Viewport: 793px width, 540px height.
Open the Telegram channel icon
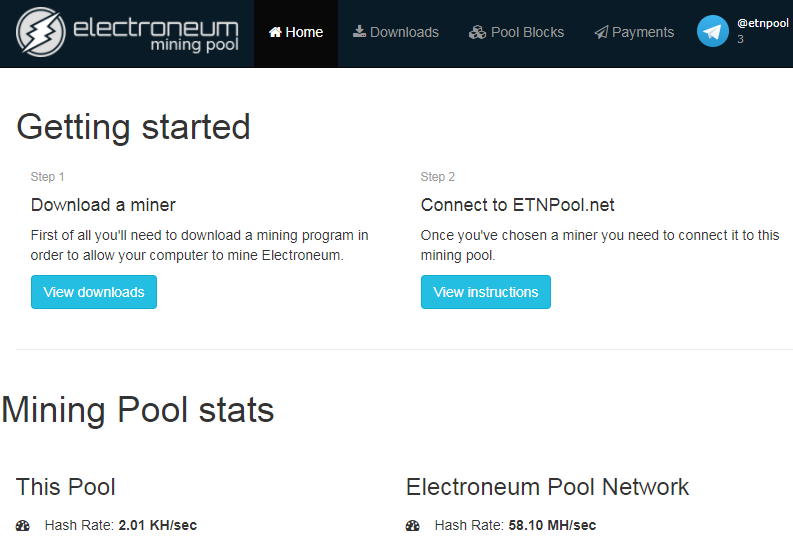pos(713,31)
